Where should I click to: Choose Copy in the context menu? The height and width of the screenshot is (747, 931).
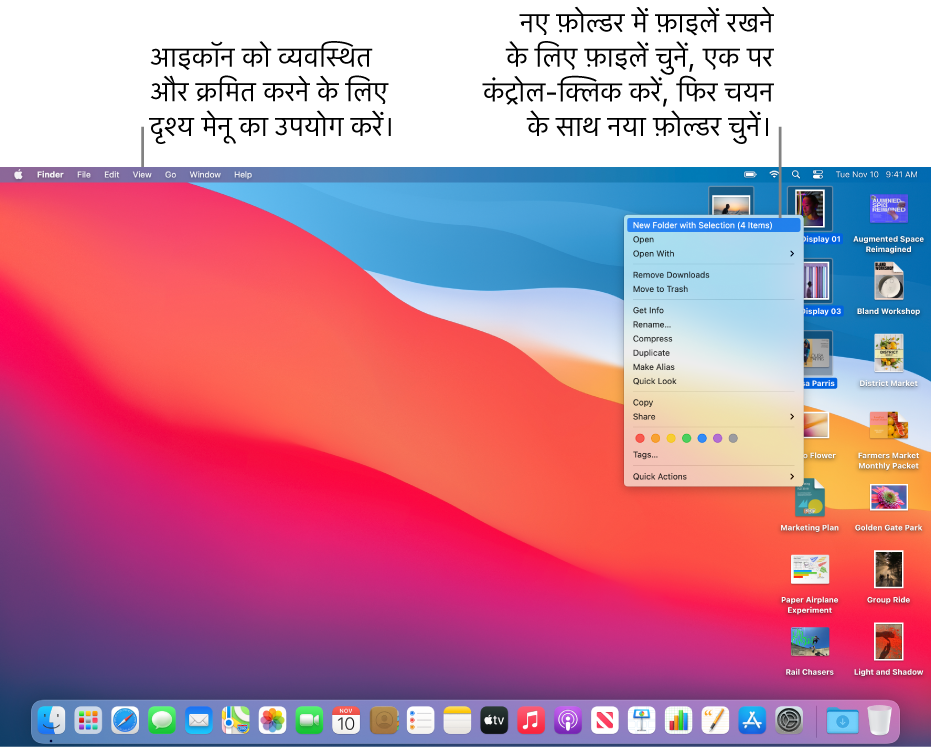click(713, 403)
